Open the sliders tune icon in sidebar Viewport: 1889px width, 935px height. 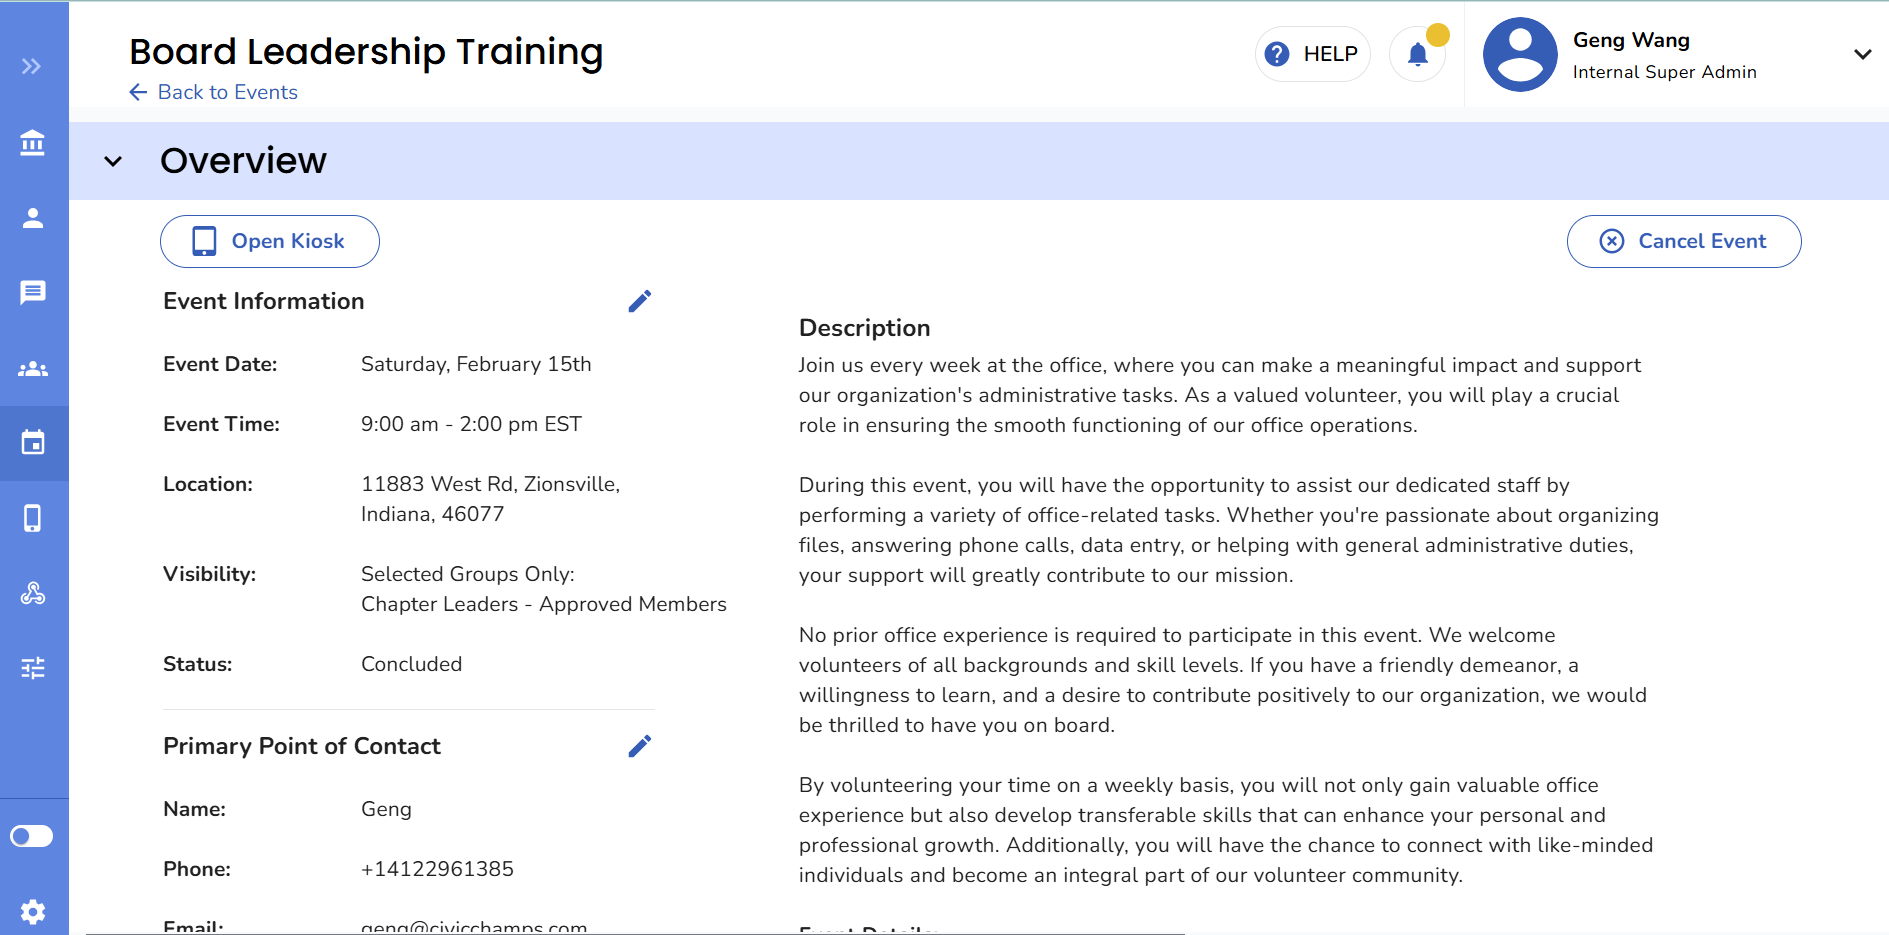32,668
